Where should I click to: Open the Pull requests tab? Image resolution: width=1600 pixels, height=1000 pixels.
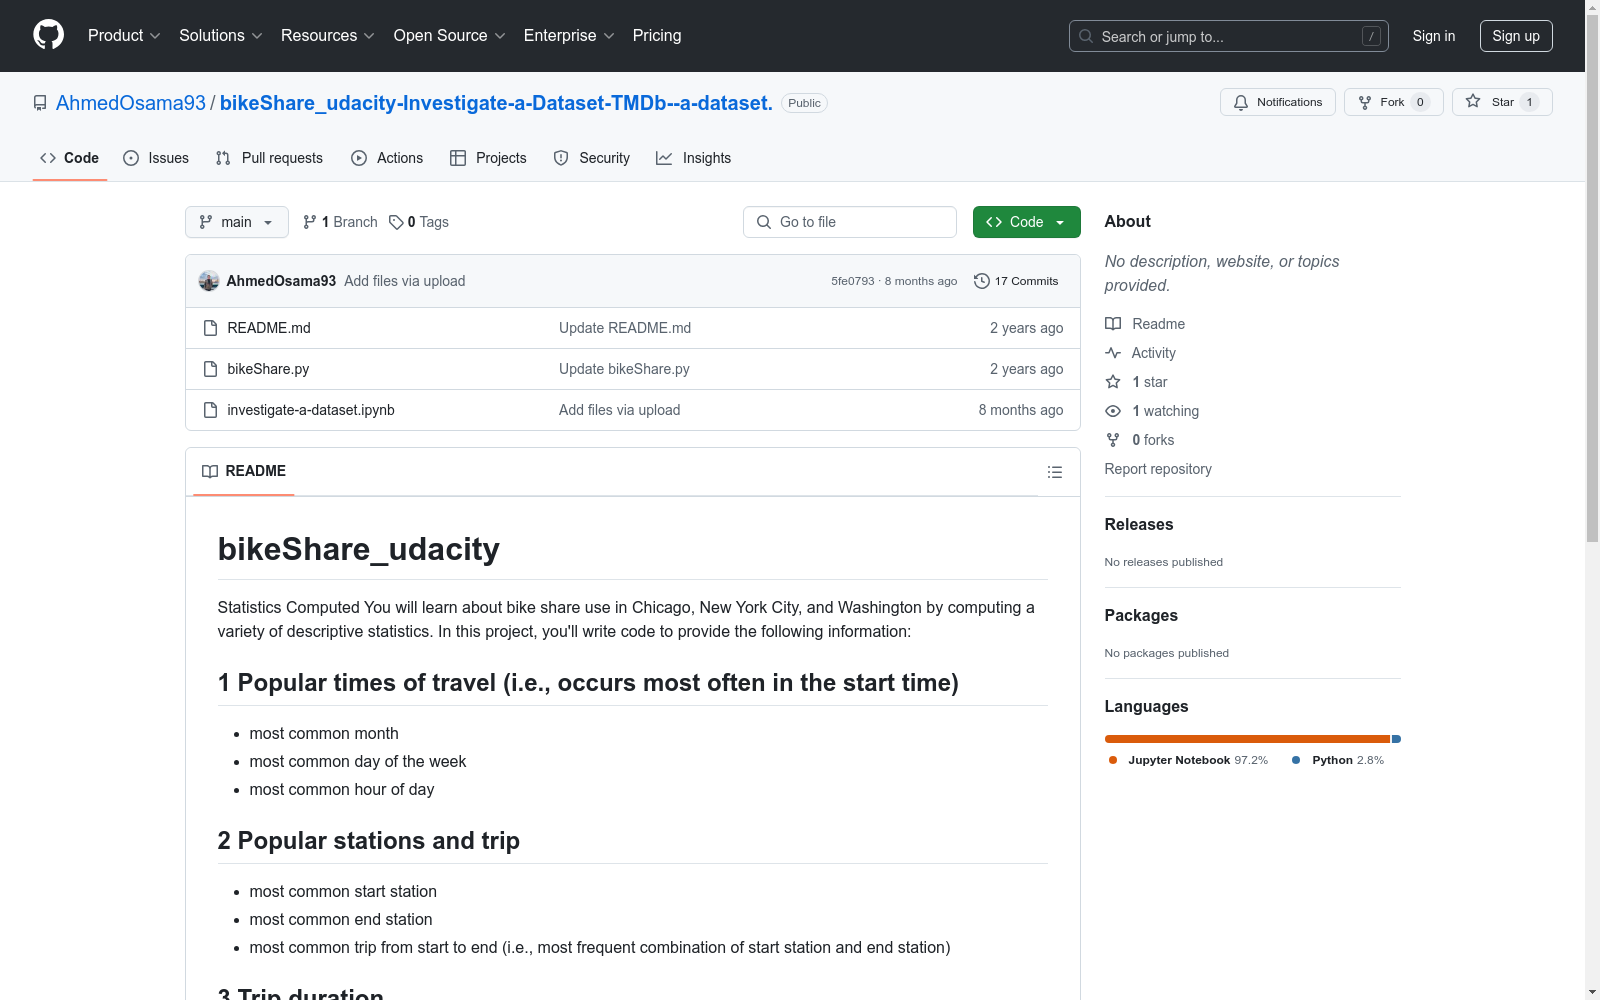pos(269,158)
